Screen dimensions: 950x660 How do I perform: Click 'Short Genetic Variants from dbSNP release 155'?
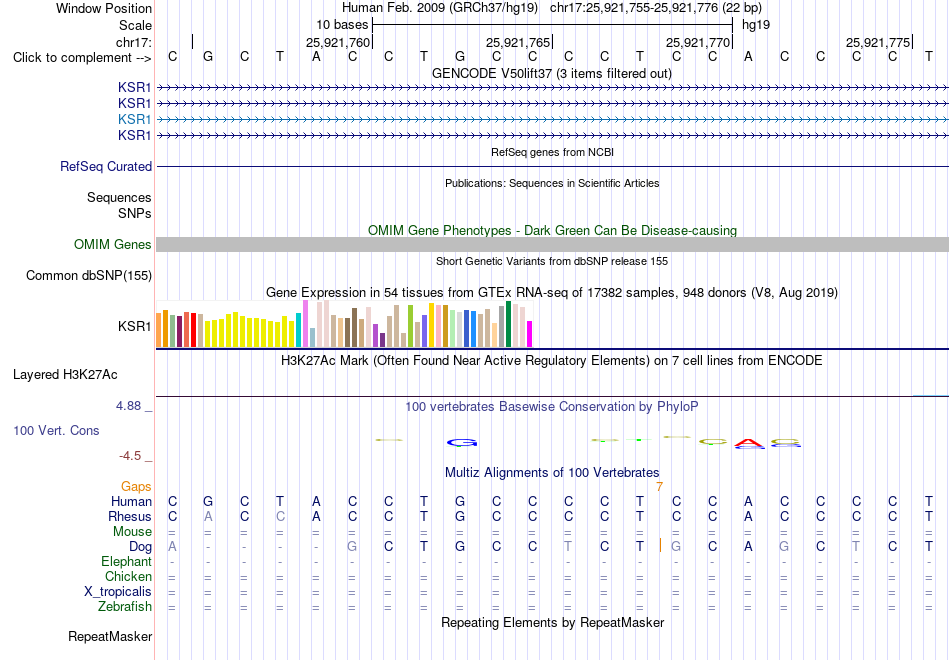[x=552, y=261]
